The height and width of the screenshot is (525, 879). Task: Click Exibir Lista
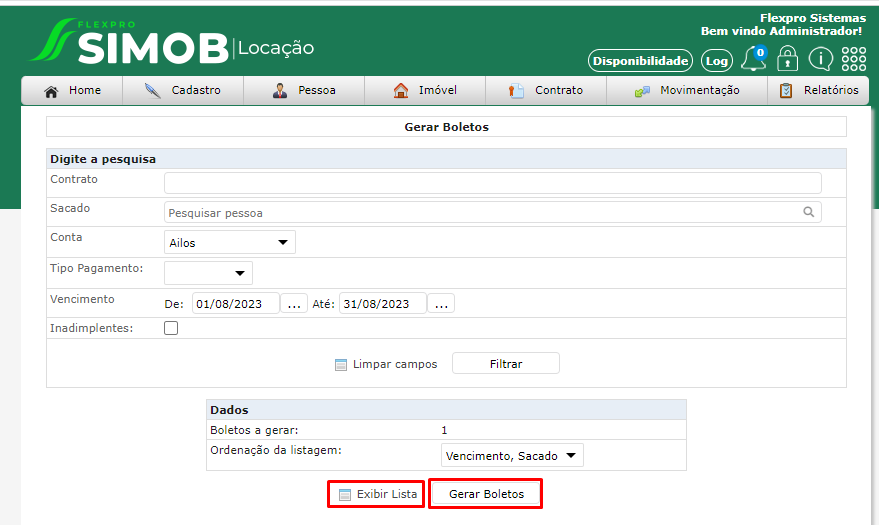(377, 494)
